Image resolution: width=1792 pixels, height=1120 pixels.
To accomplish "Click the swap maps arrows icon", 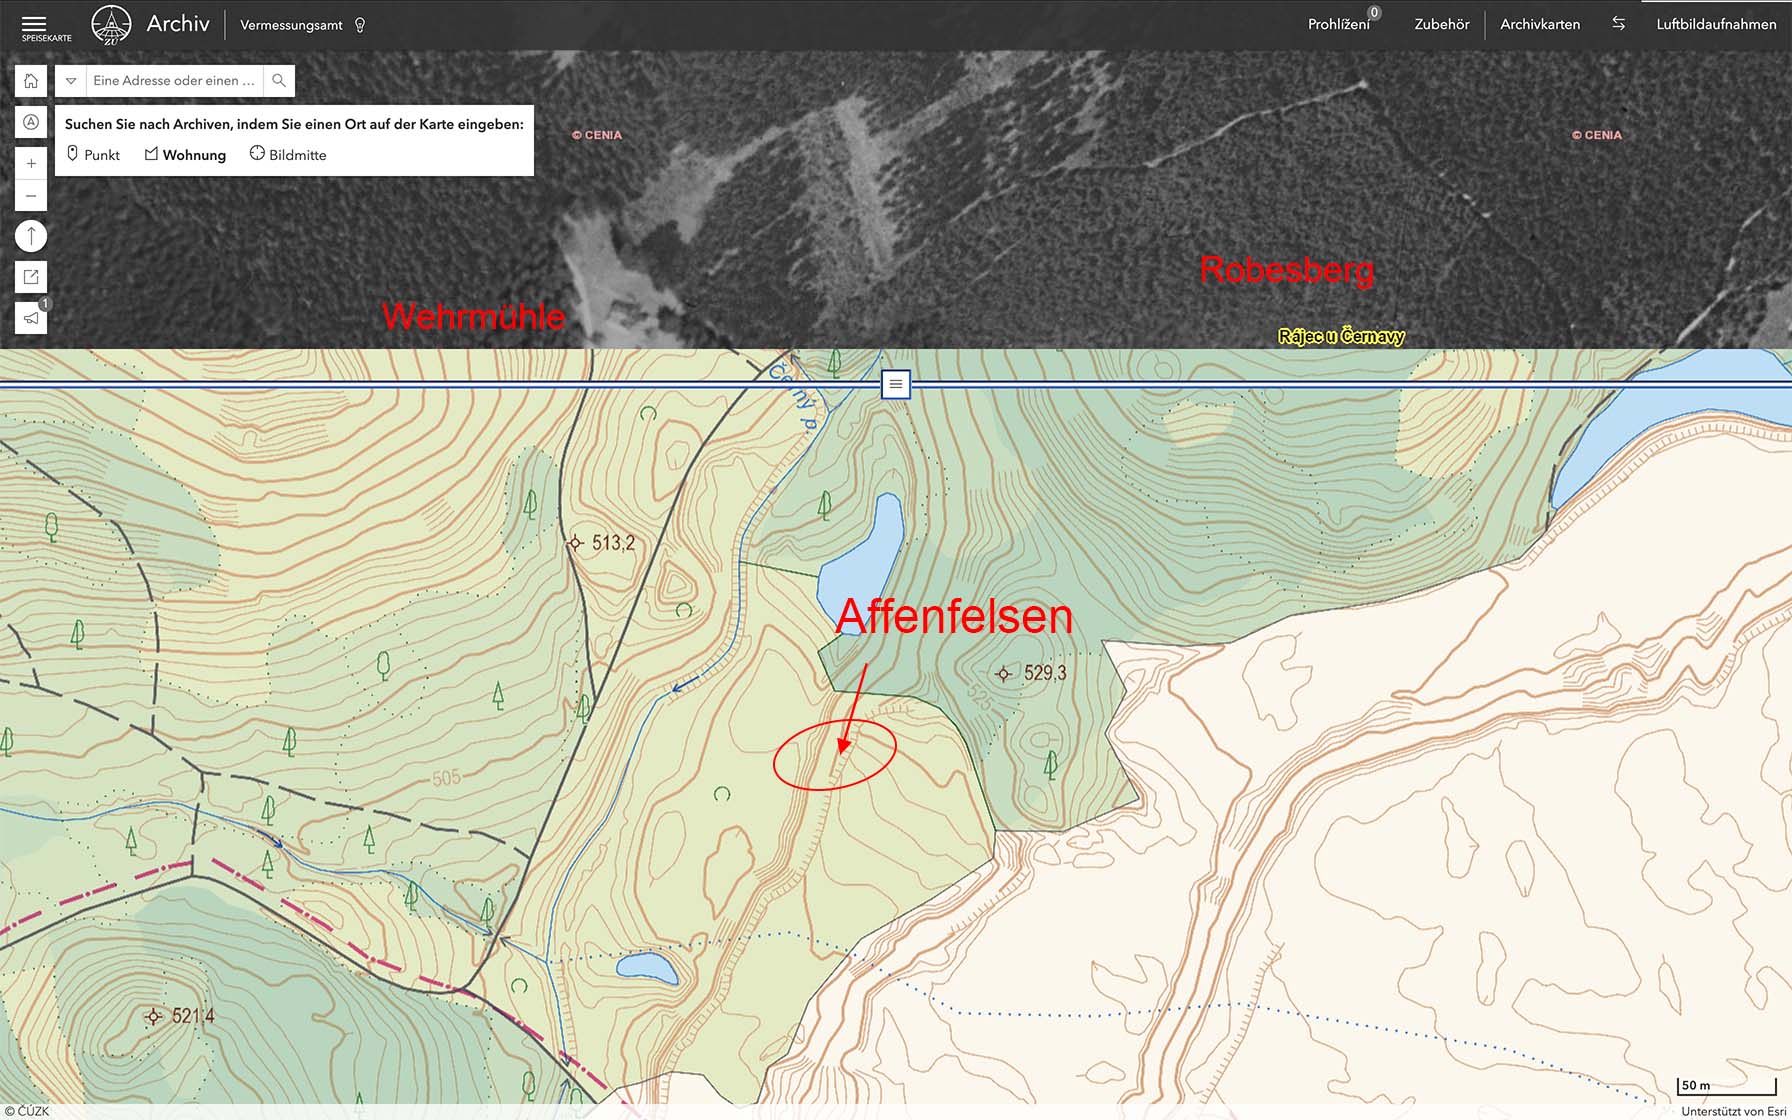I will coord(1618,24).
